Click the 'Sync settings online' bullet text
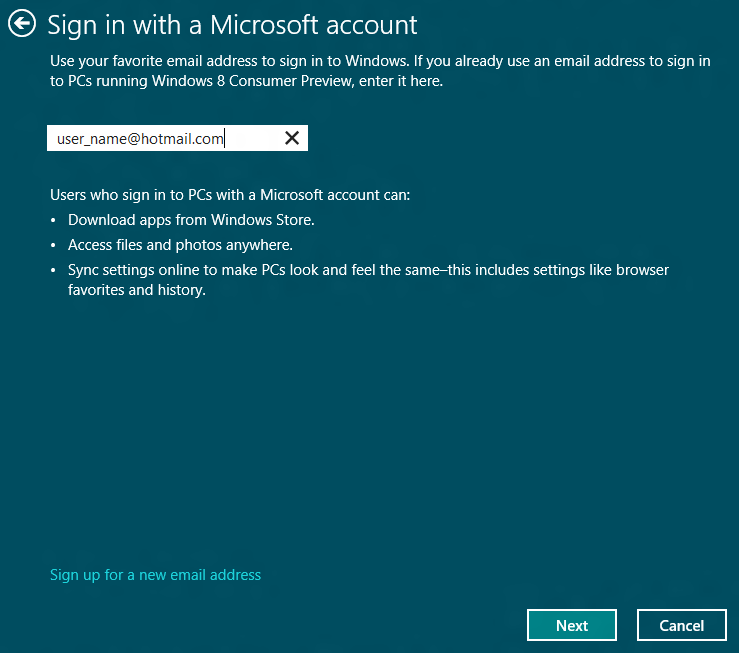The height and width of the screenshot is (653, 739). click(x=368, y=280)
